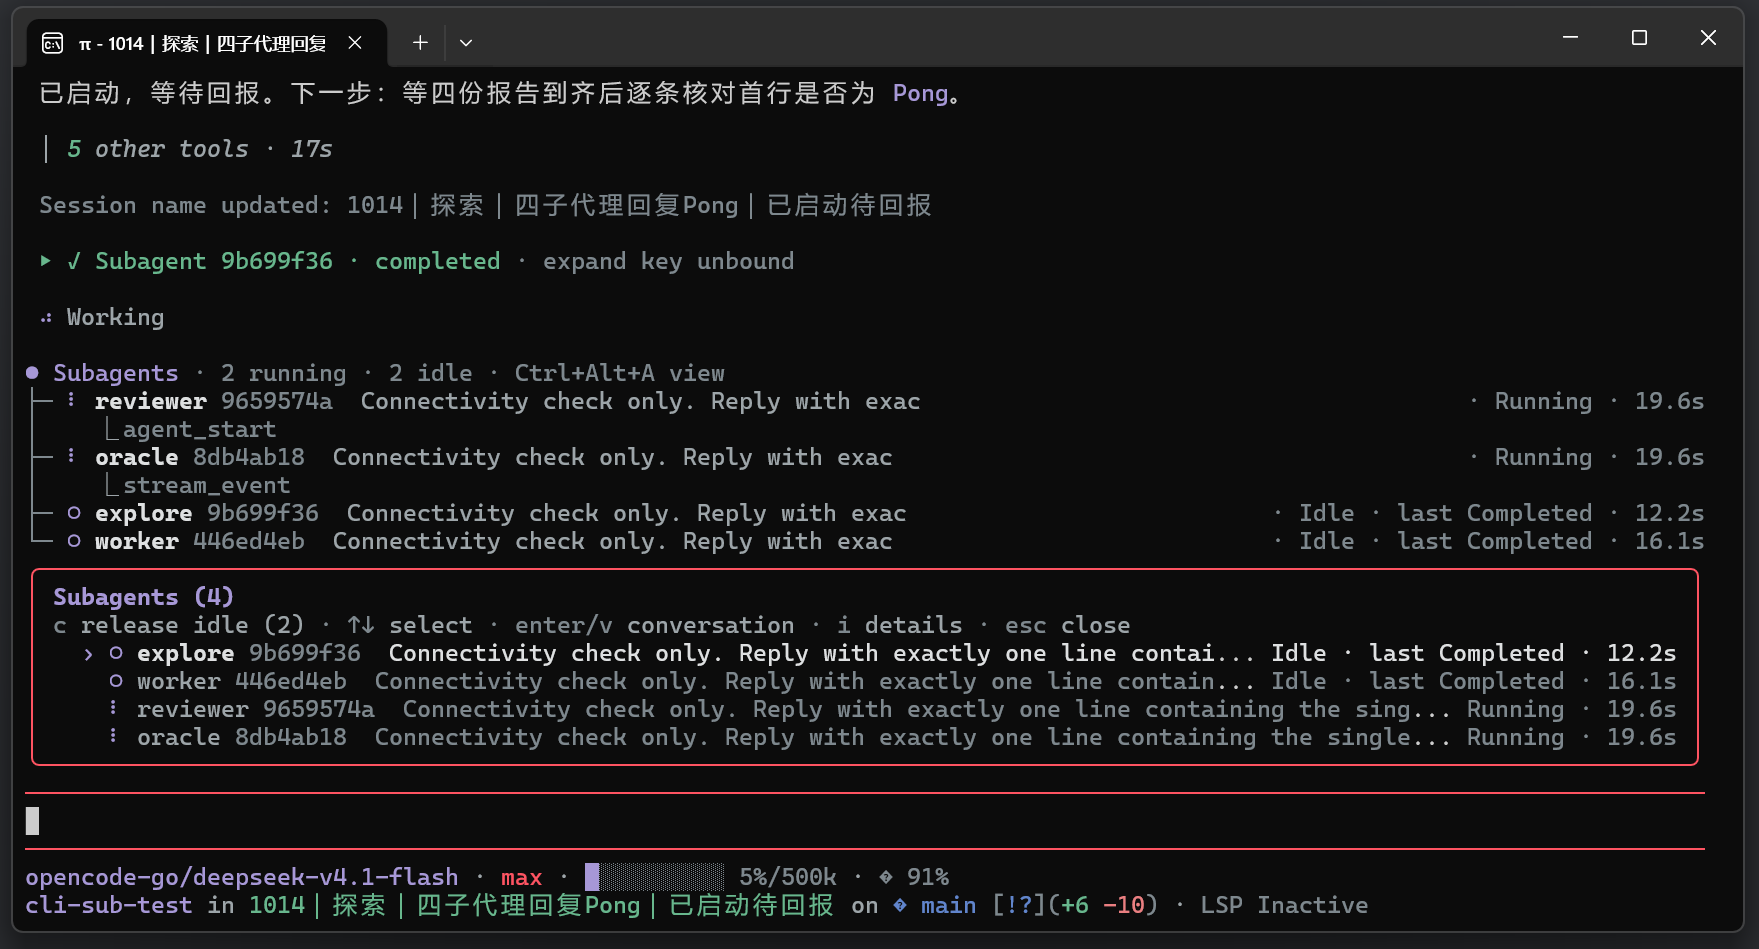The image size is (1759, 949).
Task: Click the 'Subagents' header label in tree
Action: (116, 373)
